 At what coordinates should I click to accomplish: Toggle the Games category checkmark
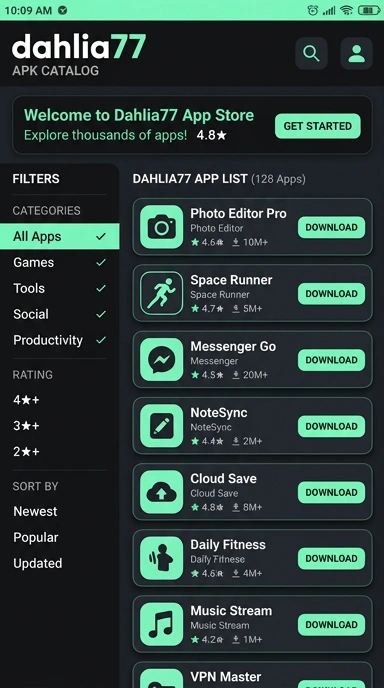[x=101, y=262]
